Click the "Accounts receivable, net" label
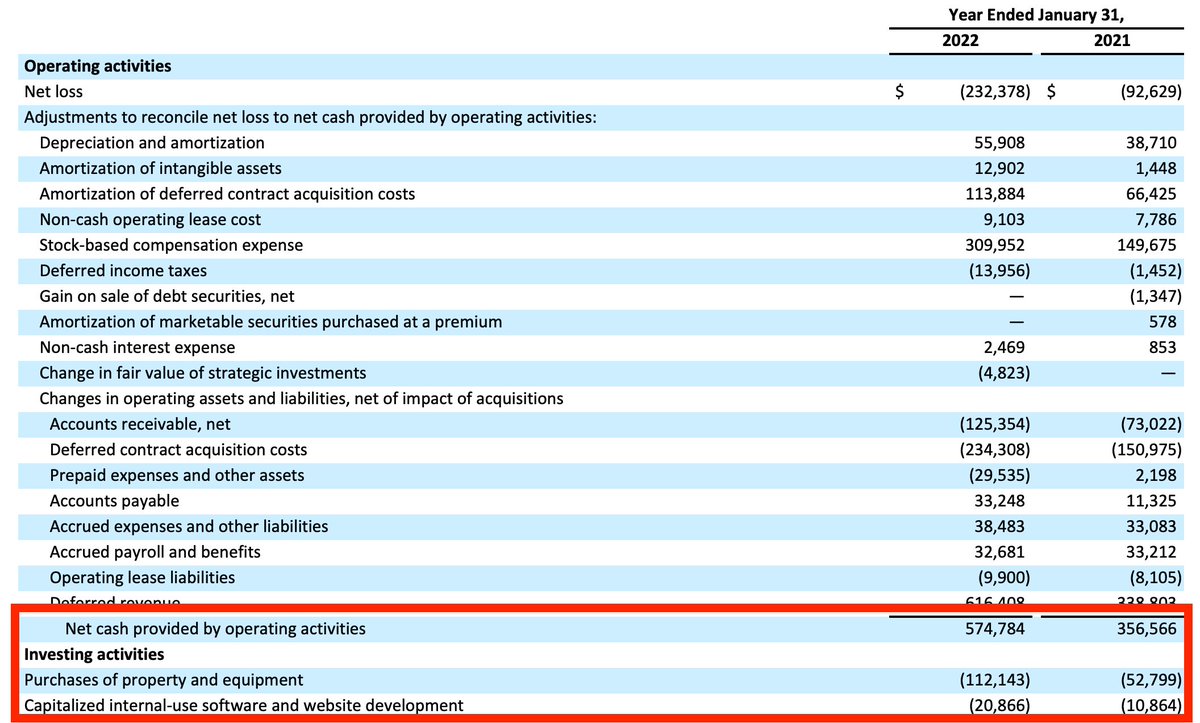Screen dimensions: 1200x723 140,424
